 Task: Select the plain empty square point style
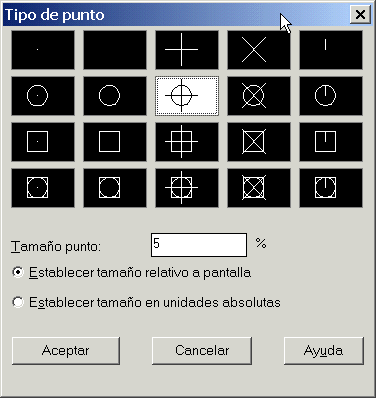[x=115, y=142]
